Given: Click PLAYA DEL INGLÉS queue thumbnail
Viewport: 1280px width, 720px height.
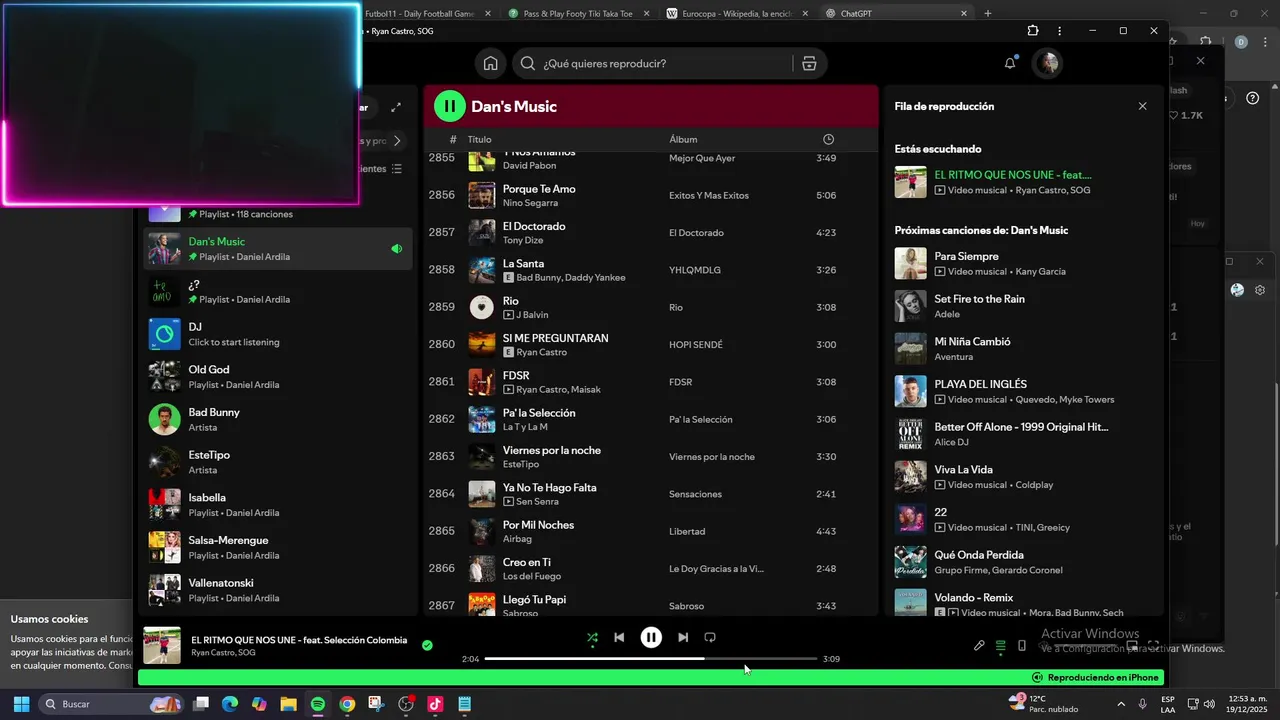Looking at the screenshot, I should tap(910, 392).
